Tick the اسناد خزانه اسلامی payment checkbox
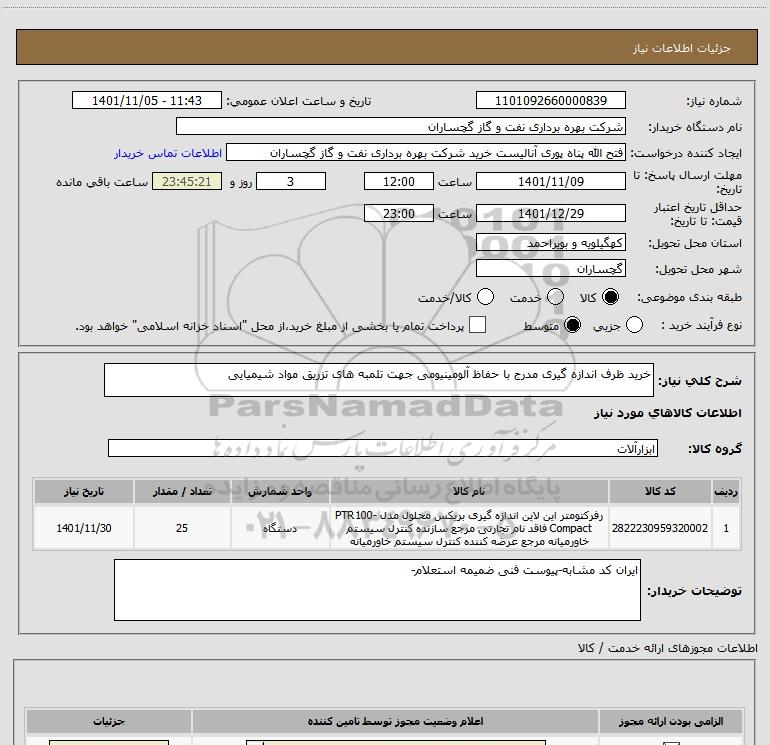The height and width of the screenshot is (745, 770). pos(477,325)
